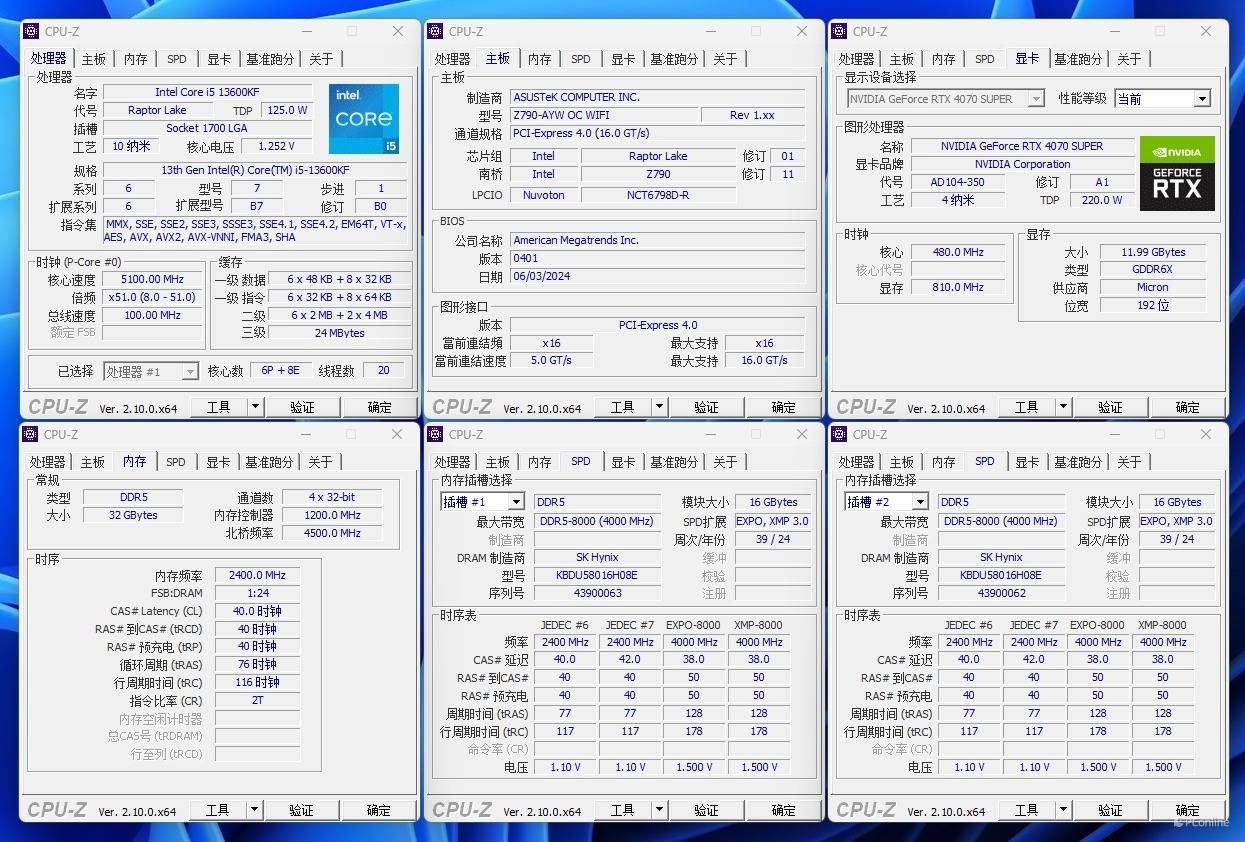The image size is (1245, 842).
Task: Click the 验证 button in the slot #1 SPD window
Action: coord(706,810)
